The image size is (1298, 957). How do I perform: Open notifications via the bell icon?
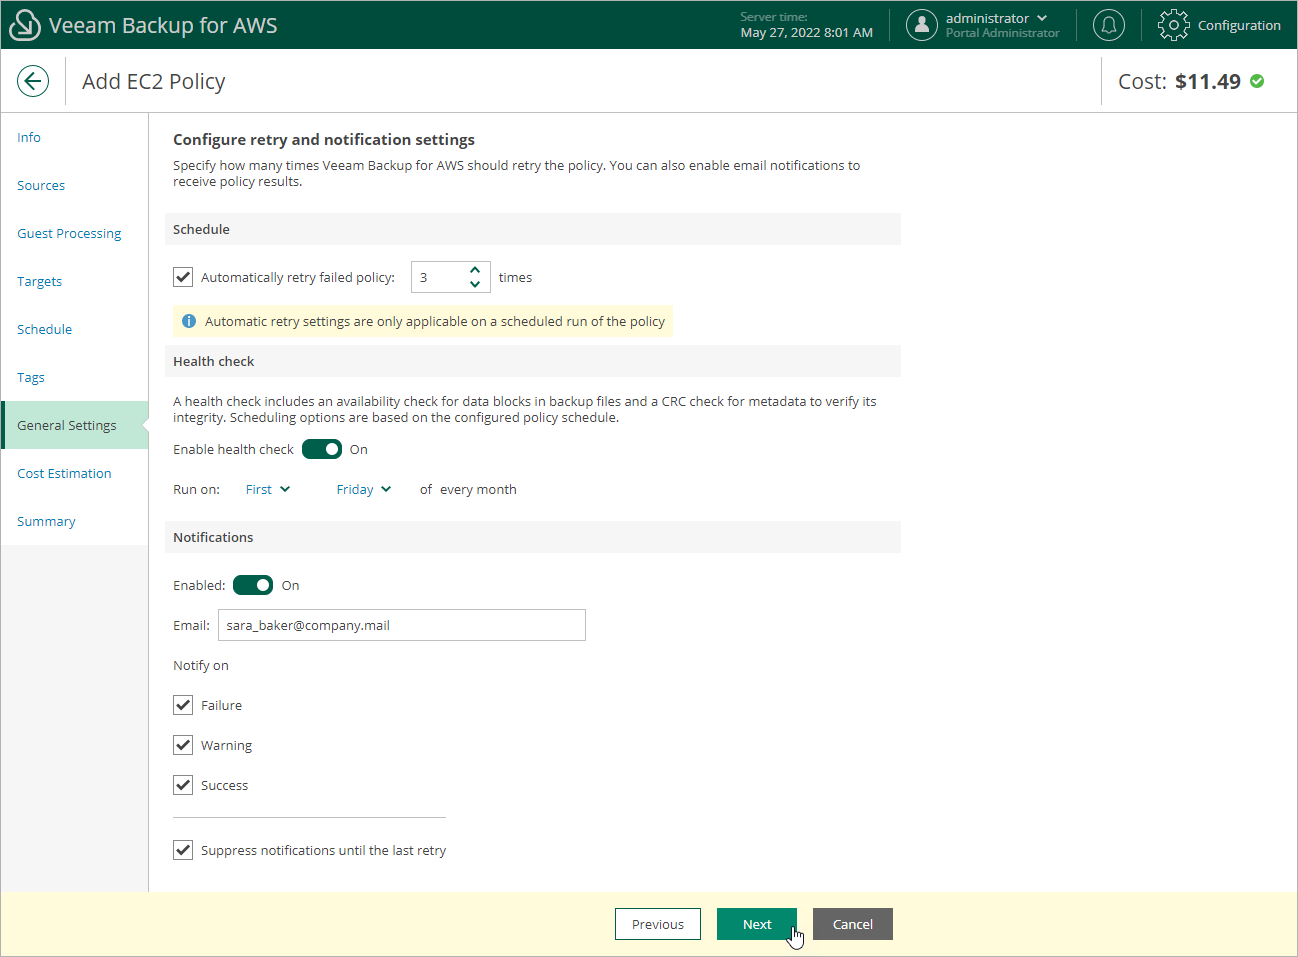[1108, 24]
